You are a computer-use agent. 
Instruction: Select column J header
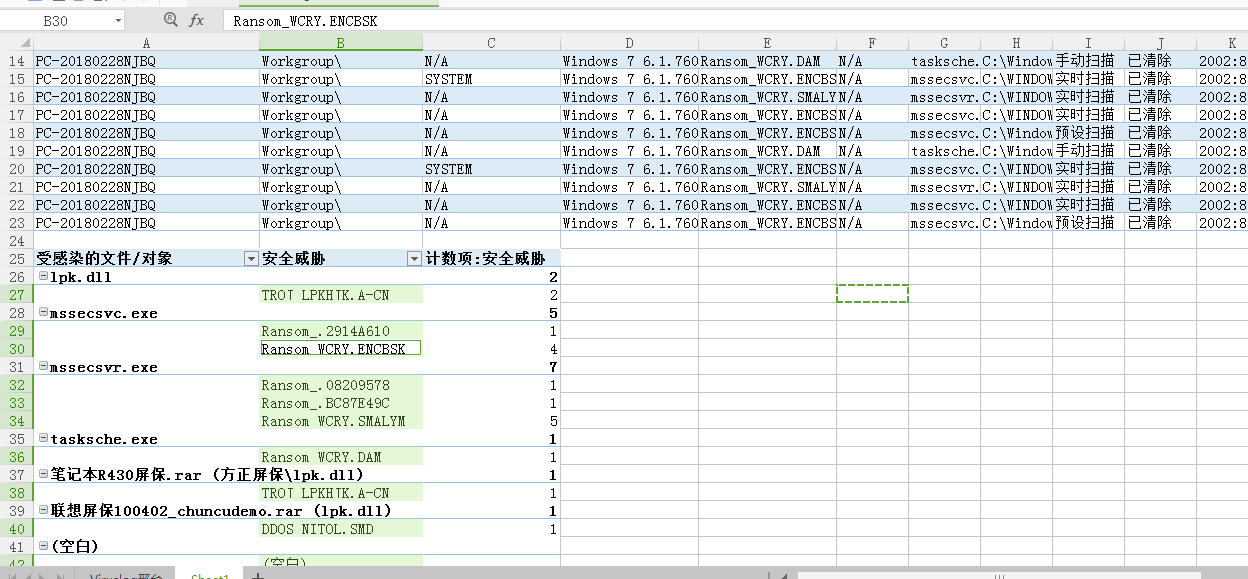click(x=1160, y=42)
